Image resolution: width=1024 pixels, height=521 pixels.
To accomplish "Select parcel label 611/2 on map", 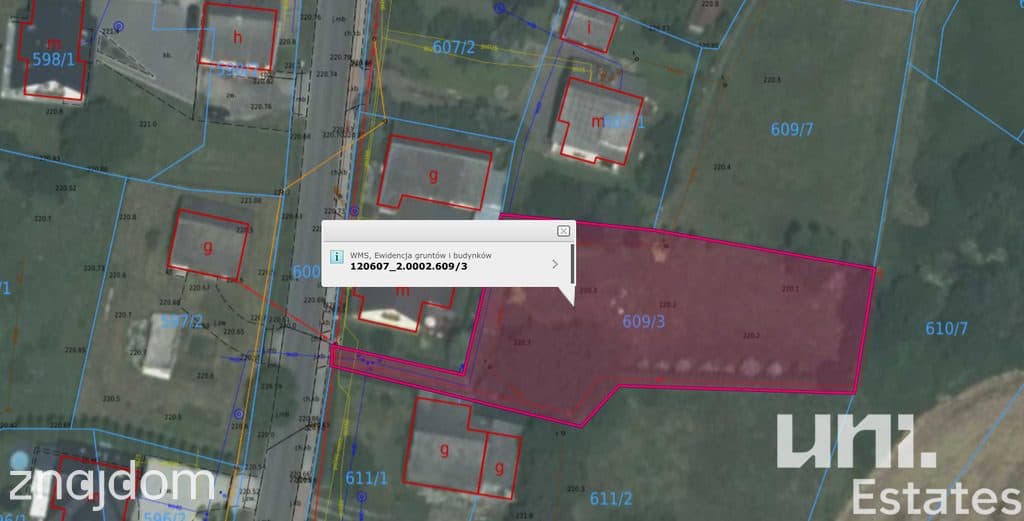I will [x=611, y=499].
